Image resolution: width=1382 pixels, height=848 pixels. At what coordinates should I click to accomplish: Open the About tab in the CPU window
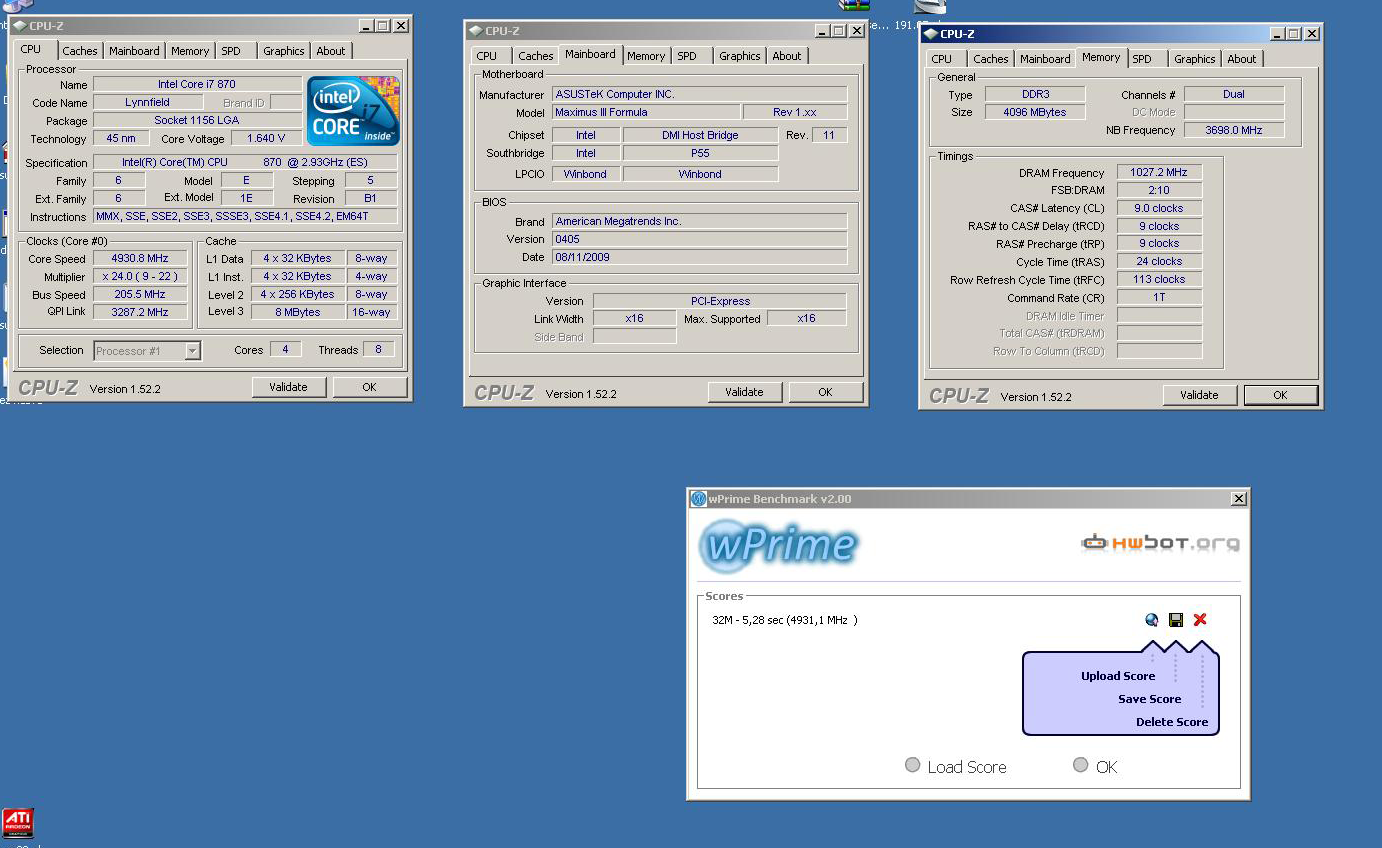pos(331,51)
